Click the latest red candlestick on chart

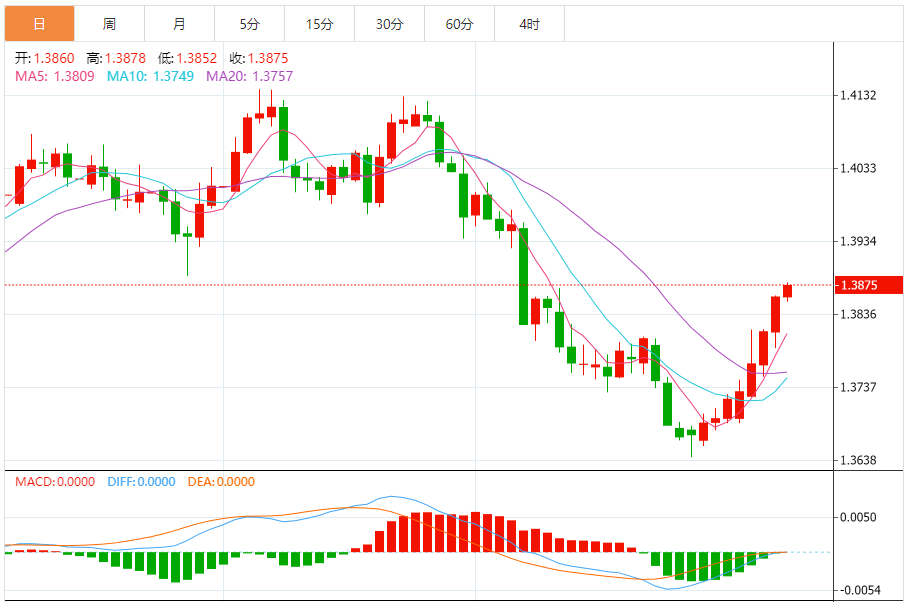point(788,291)
